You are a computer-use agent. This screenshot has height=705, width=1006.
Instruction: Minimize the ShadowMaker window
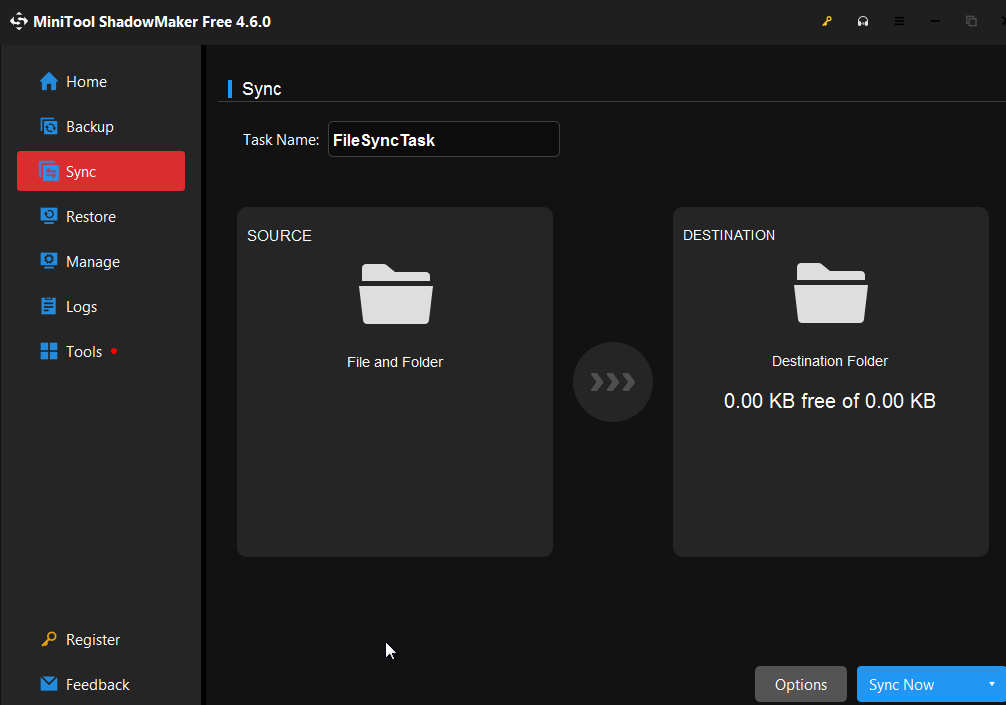(x=935, y=21)
